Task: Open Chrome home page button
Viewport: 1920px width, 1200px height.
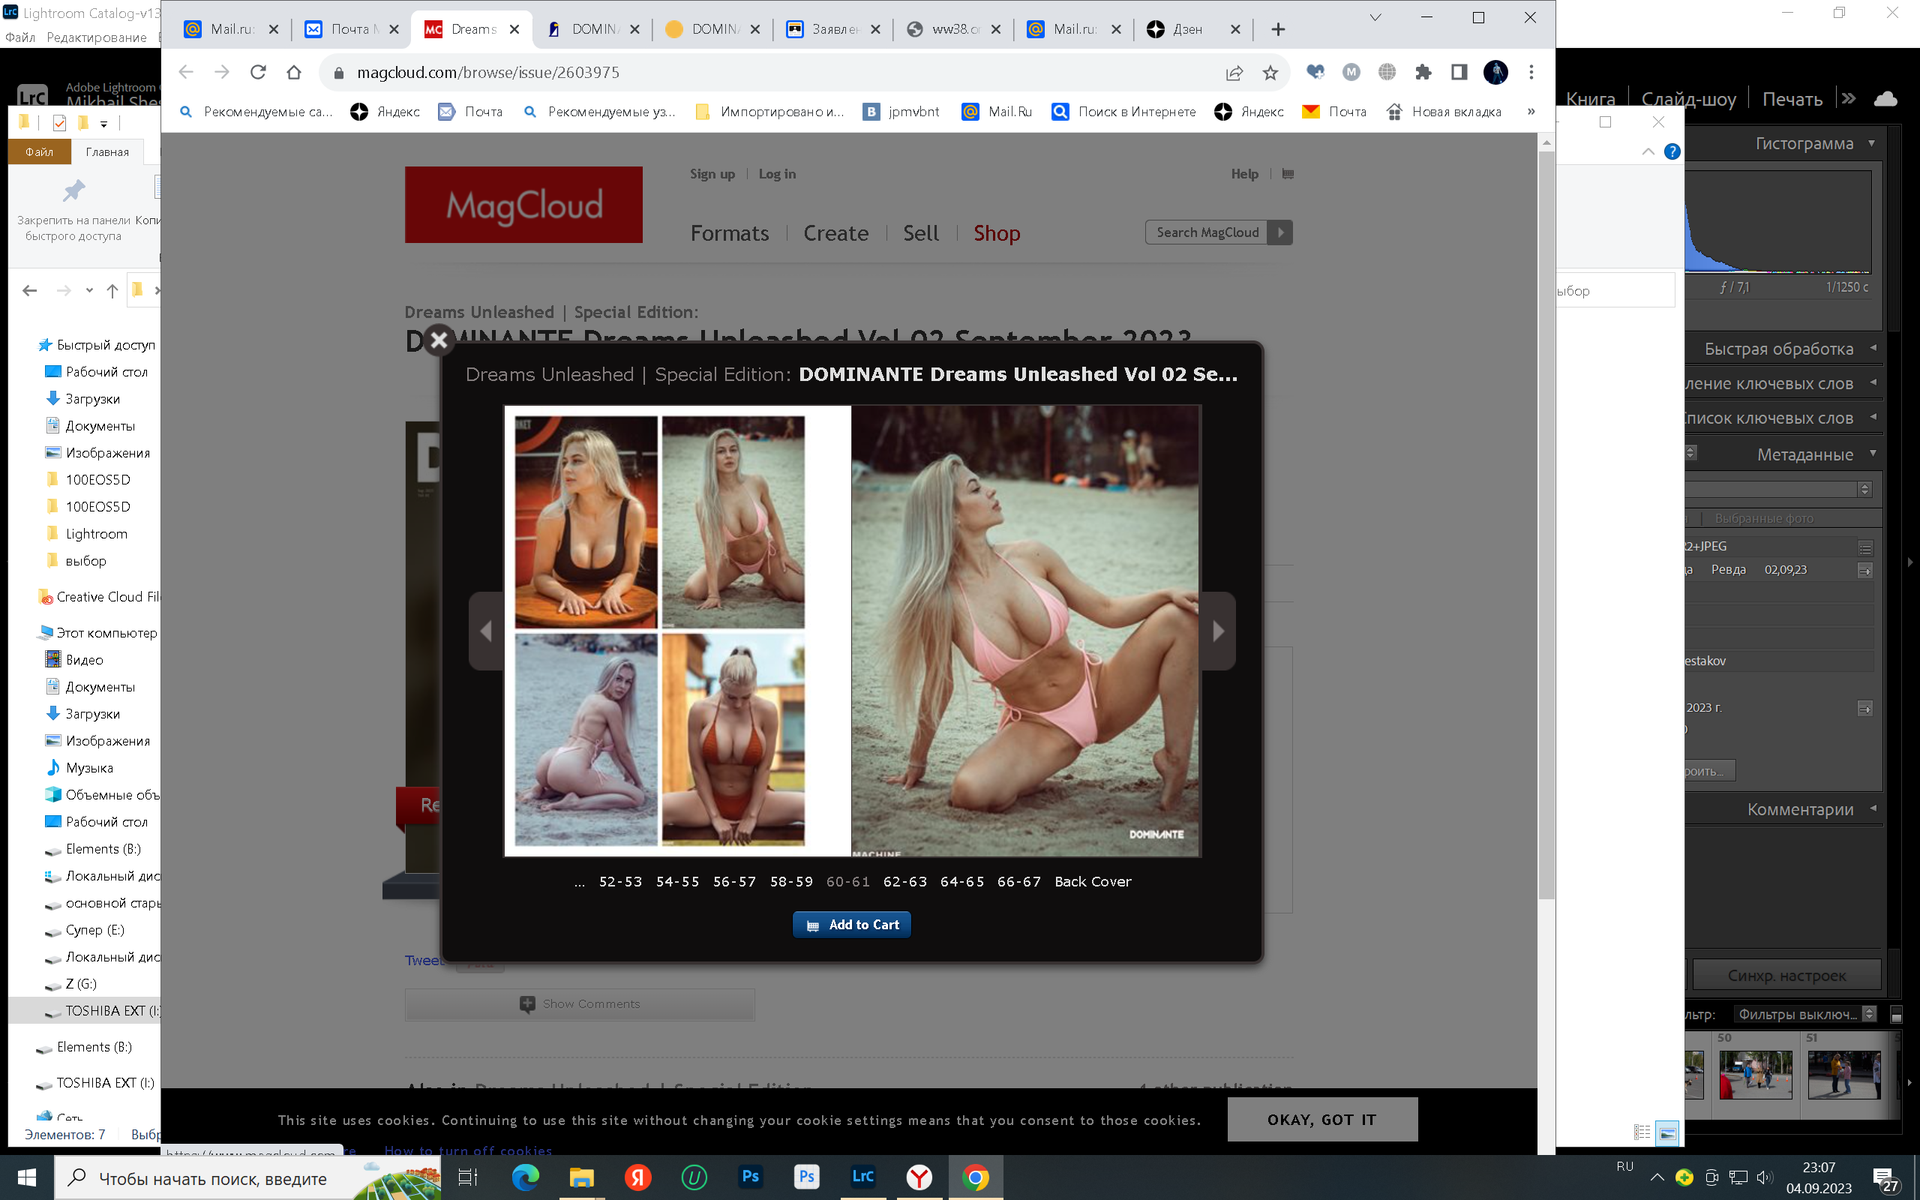Action: [294, 72]
